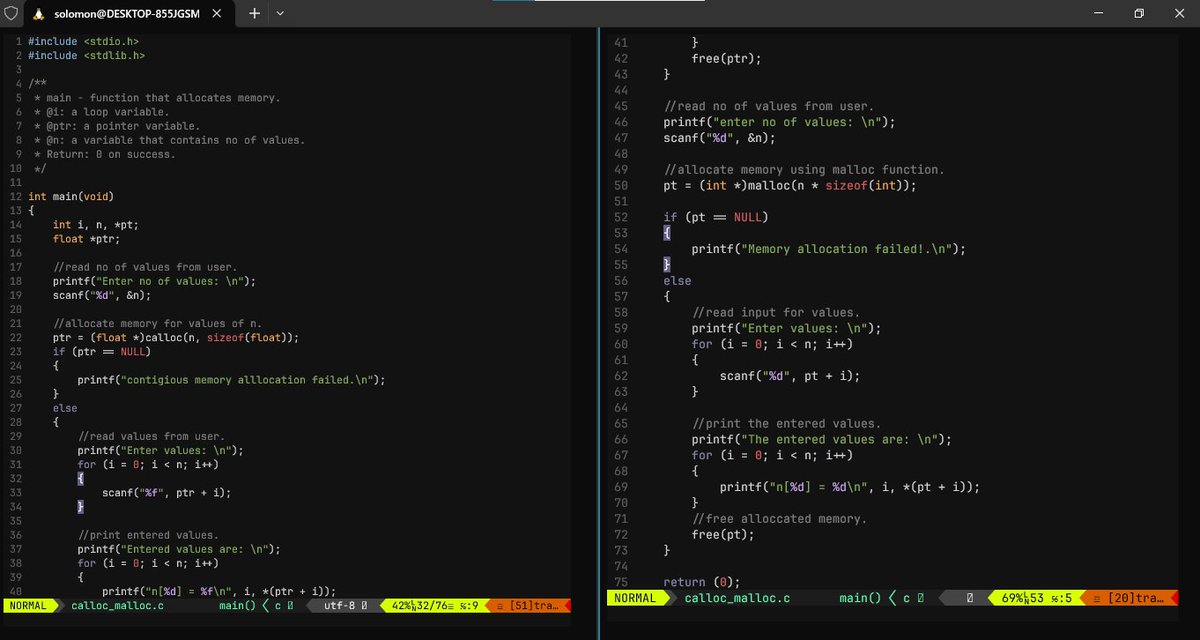Screen dimensions: 1200x640
Task: Close the solomon@DESKTOP-855JGSM tab
Action: (x=216, y=14)
